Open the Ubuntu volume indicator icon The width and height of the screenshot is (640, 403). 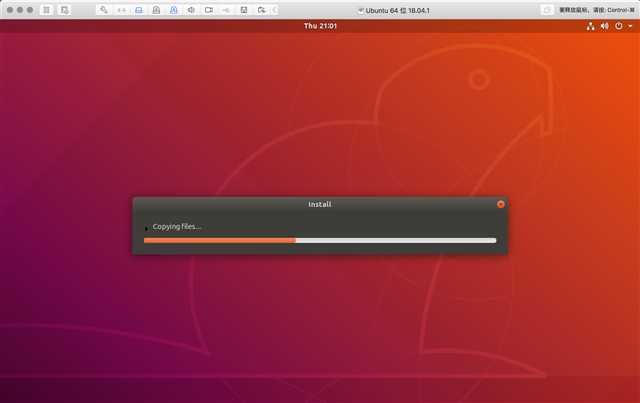(x=604, y=26)
